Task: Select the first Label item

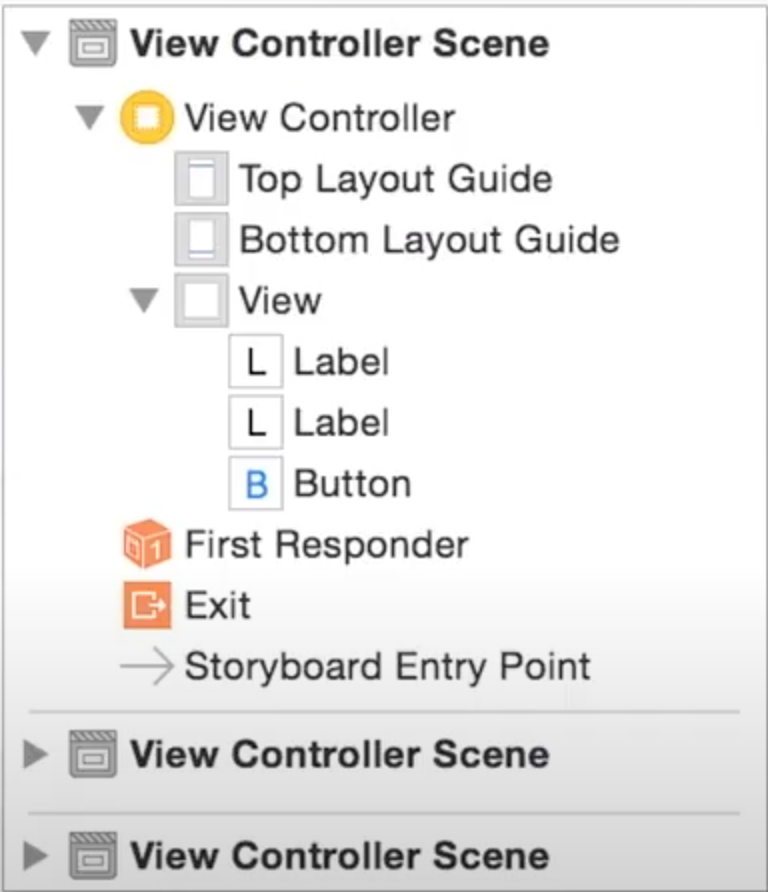Action: [x=340, y=362]
